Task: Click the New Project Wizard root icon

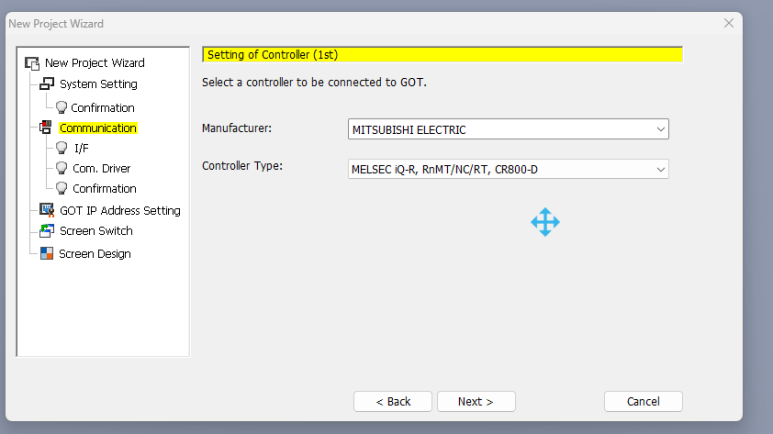Action: coord(33,63)
